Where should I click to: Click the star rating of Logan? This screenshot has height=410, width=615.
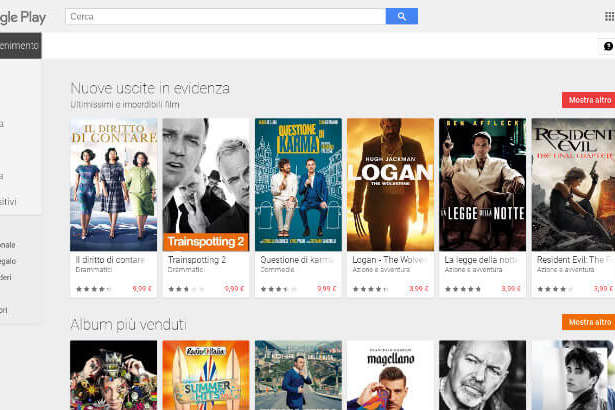[x=371, y=289]
